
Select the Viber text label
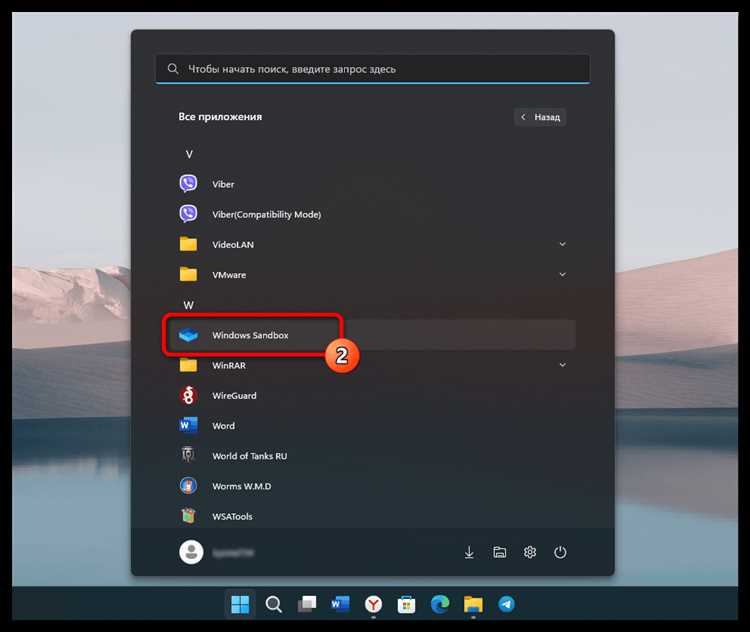223,184
